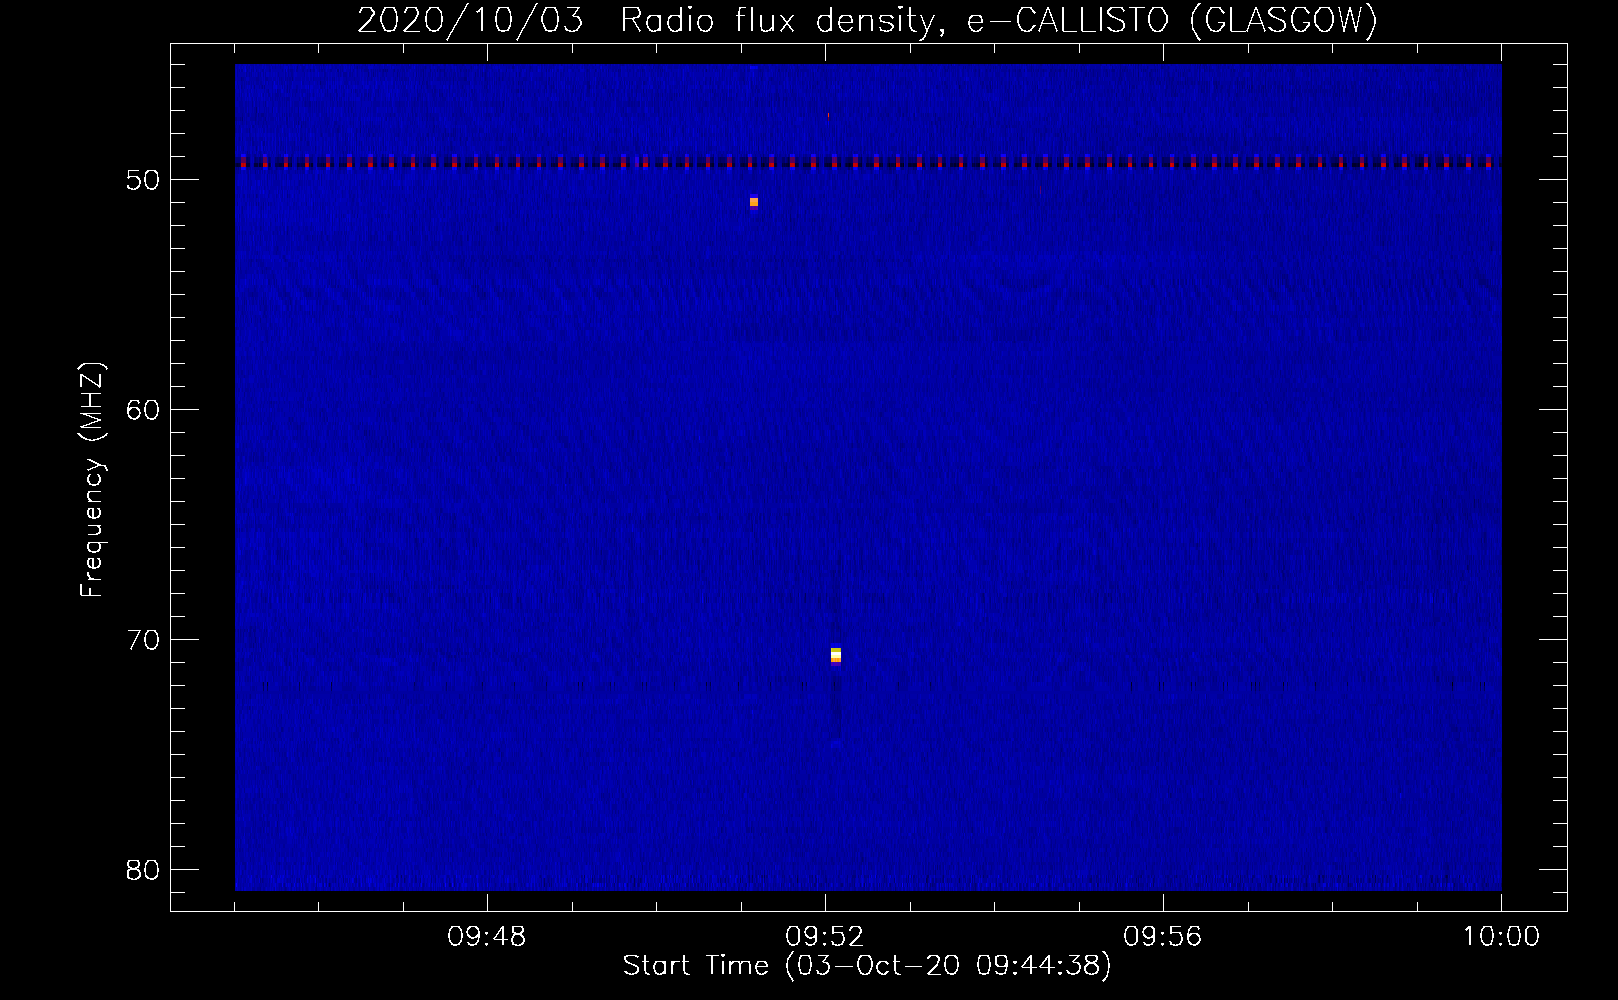Click the small red dot above 09:52
Screen dimensions: 1618x1000
(828, 115)
